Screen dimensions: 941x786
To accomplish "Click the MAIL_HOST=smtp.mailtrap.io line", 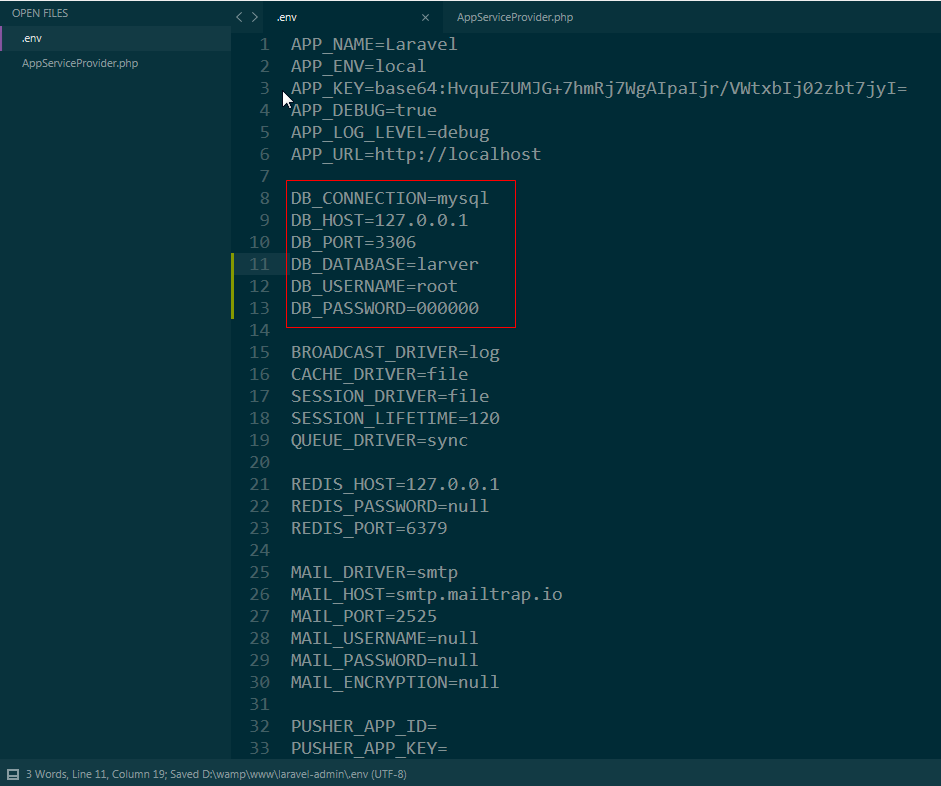I will tap(426, 594).
